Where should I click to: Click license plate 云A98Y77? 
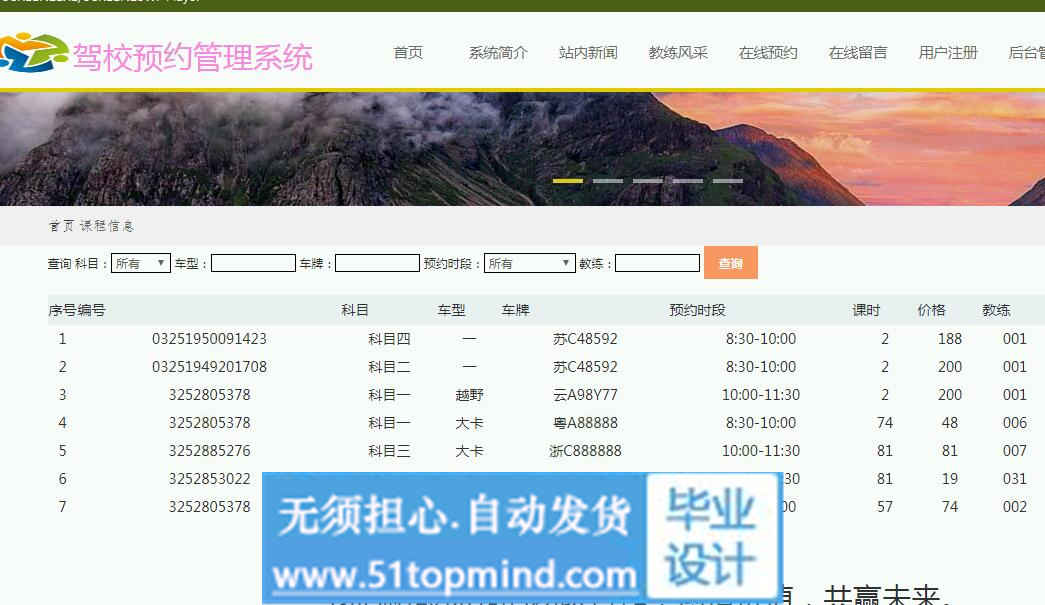coord(585,394)
